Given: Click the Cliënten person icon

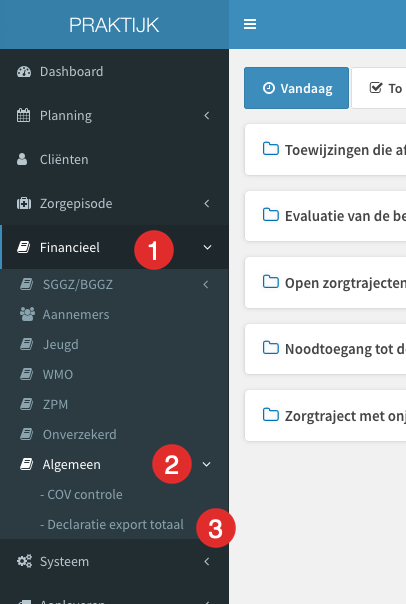Looking at the screenshot, I should pos(22,159).
